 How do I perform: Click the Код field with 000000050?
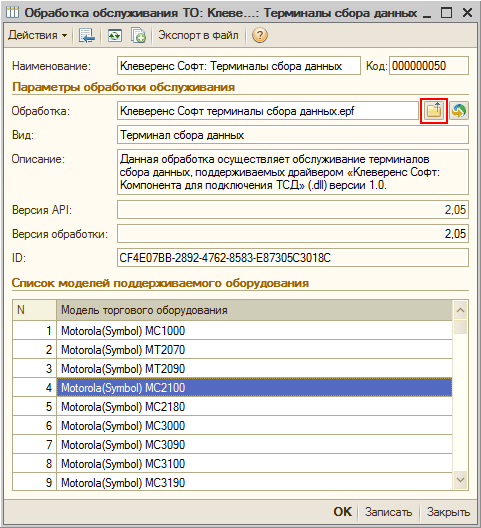point(429,66)
